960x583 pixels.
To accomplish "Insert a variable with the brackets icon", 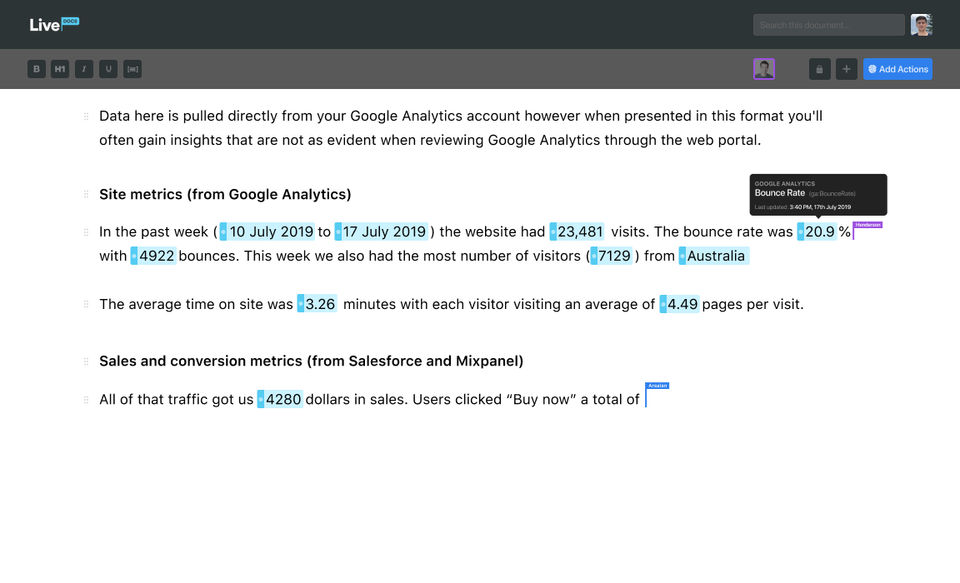I will (x=132, y=69).
